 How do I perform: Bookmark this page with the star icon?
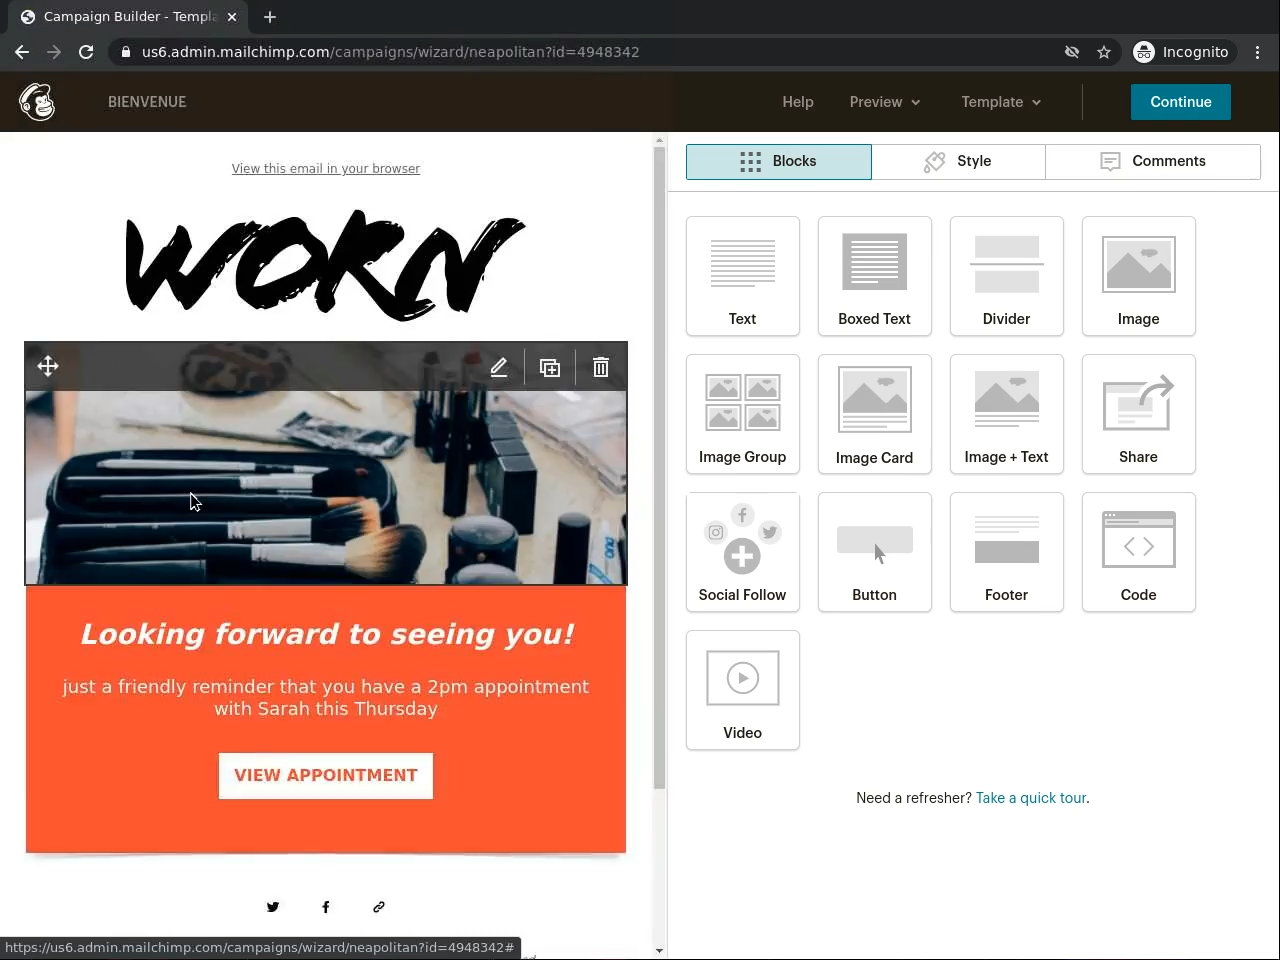(1104, 52)
